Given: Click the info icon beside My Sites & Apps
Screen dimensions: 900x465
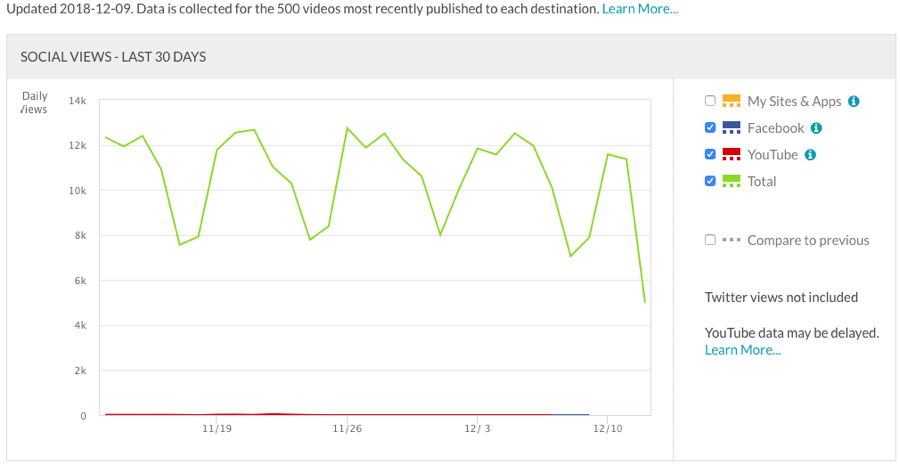Looking at the screenshot, I should click(x=854, y=101).
